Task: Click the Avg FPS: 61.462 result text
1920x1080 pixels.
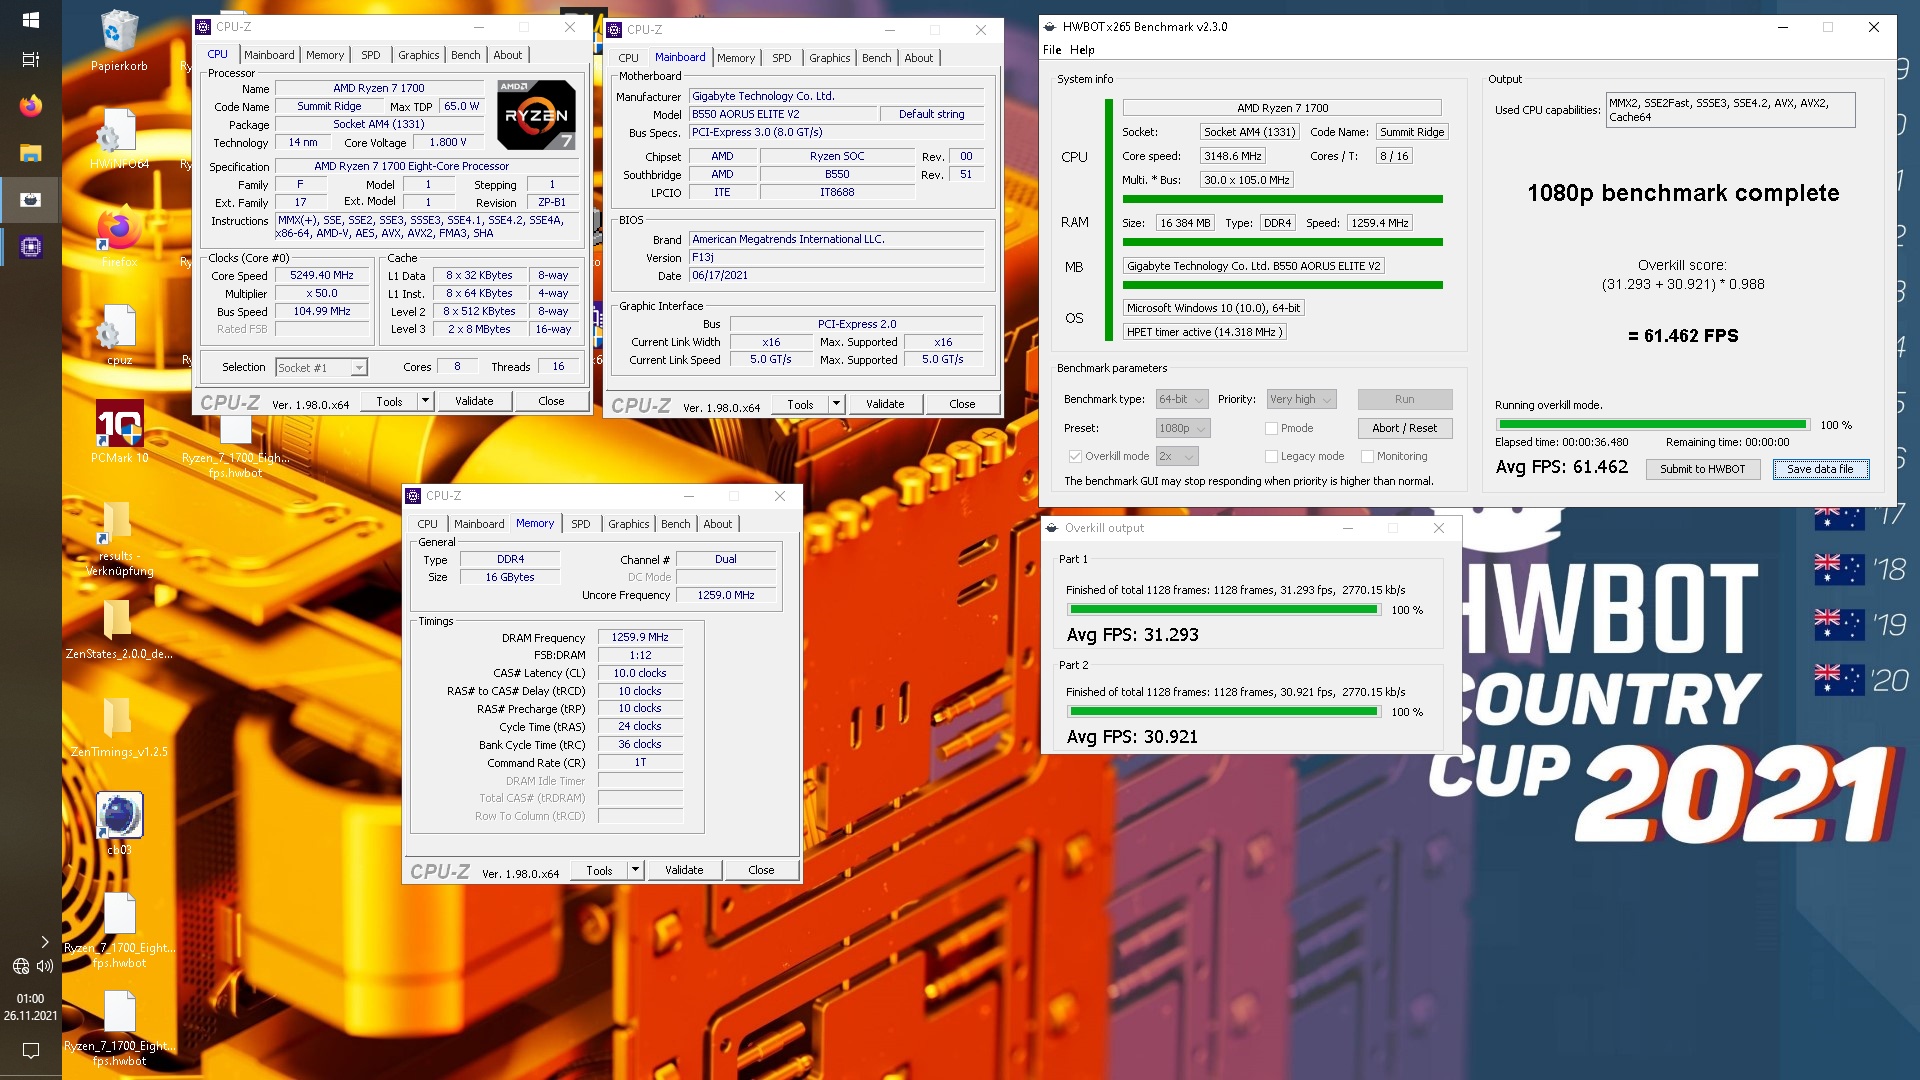Action: 1562,467
